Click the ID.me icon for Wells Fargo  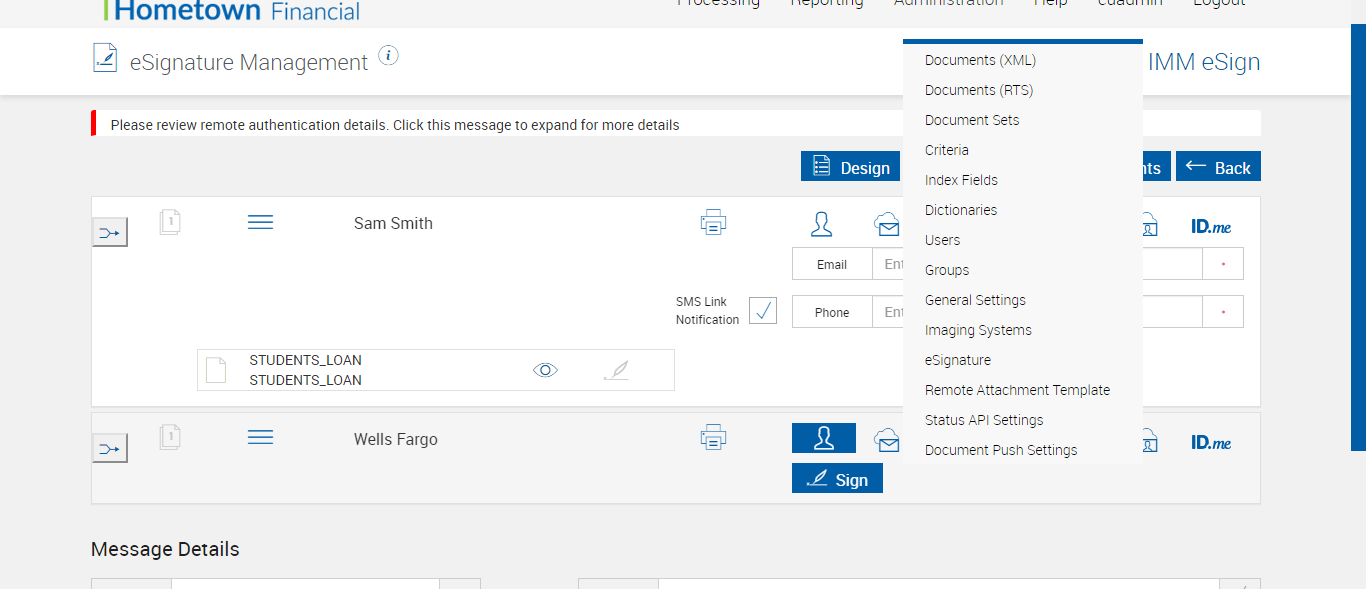[x=1211, y=442]
